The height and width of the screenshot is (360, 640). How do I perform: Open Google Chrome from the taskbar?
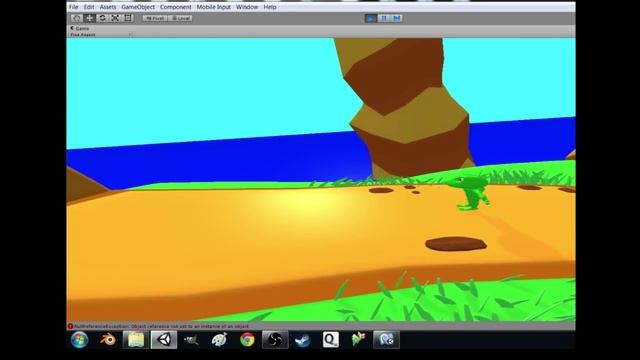(247, 340)
